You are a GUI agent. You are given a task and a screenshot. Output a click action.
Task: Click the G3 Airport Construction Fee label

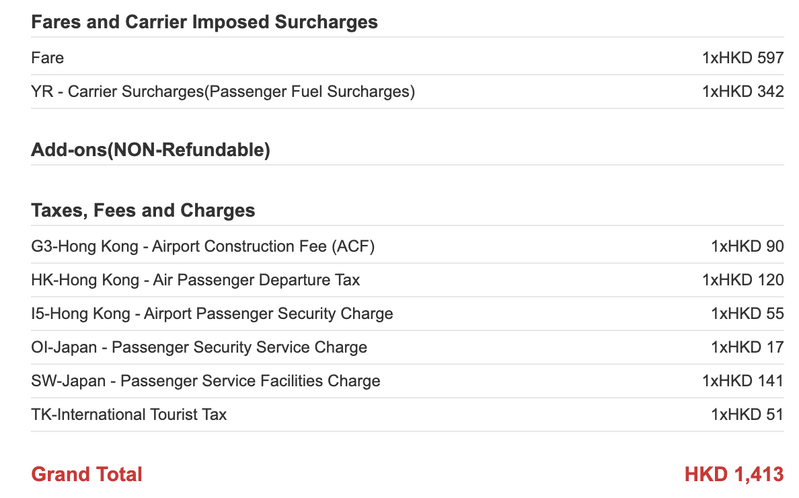click(x=203, y=246)
